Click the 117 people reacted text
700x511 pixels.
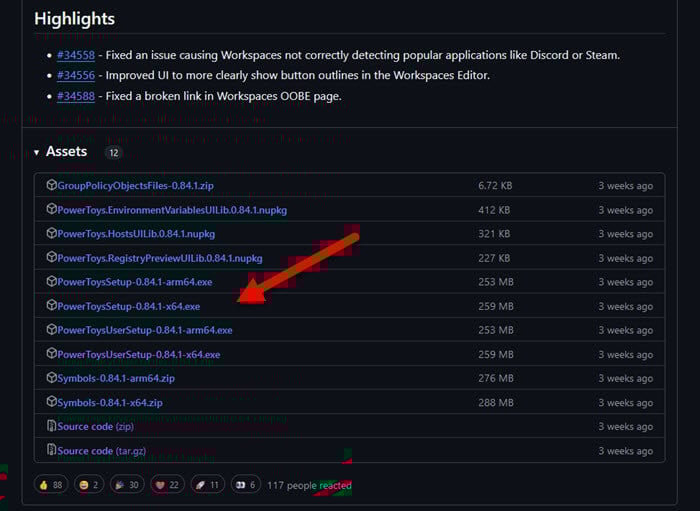point(309,486)
